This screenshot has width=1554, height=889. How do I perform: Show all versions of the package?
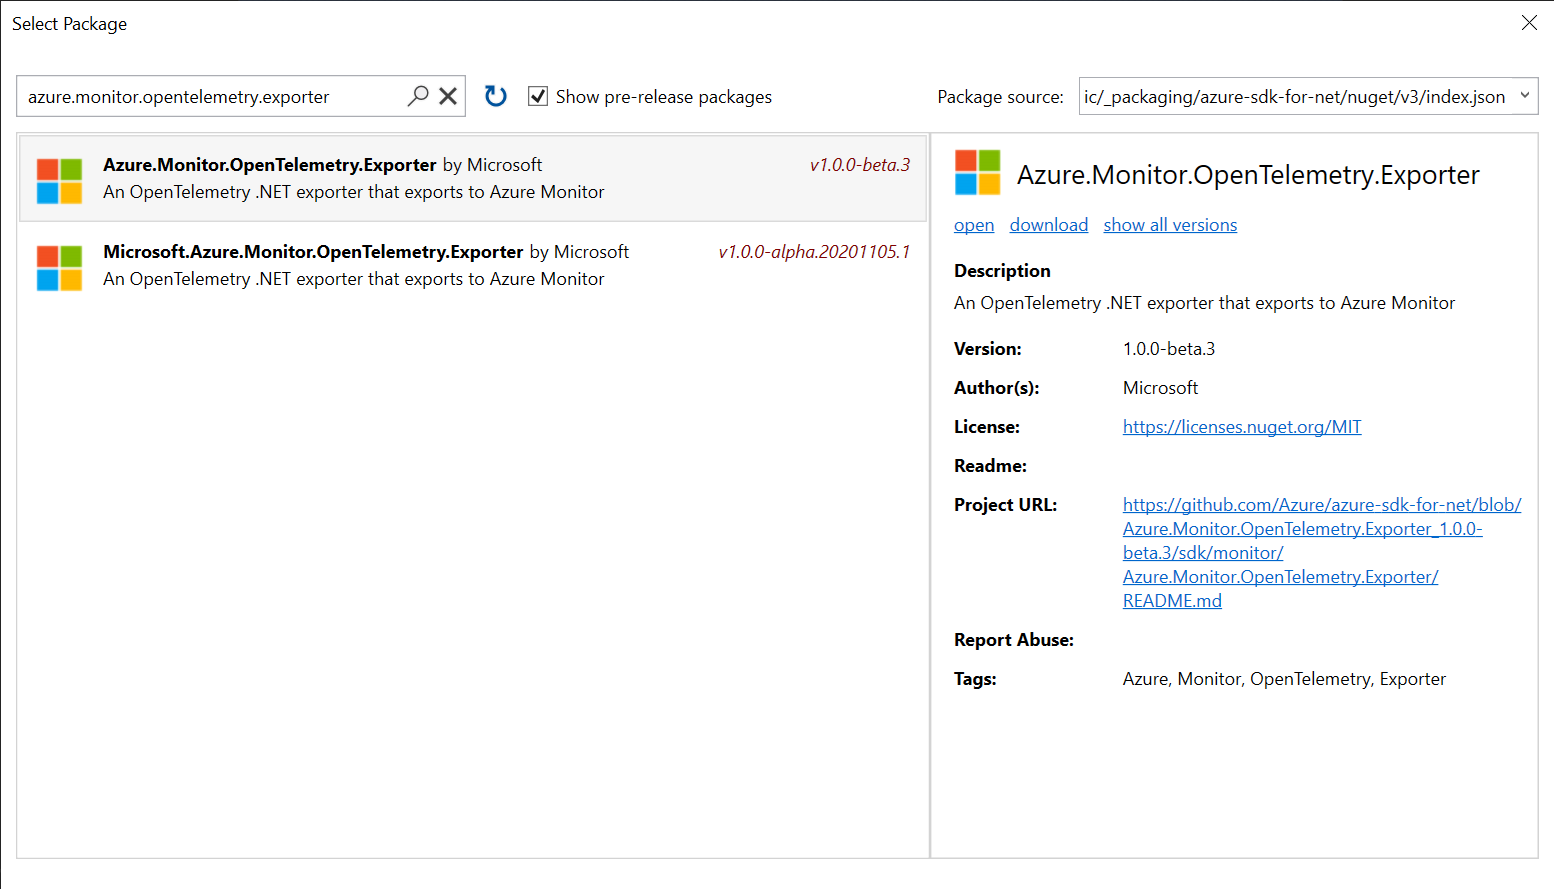coord(1169,224)
